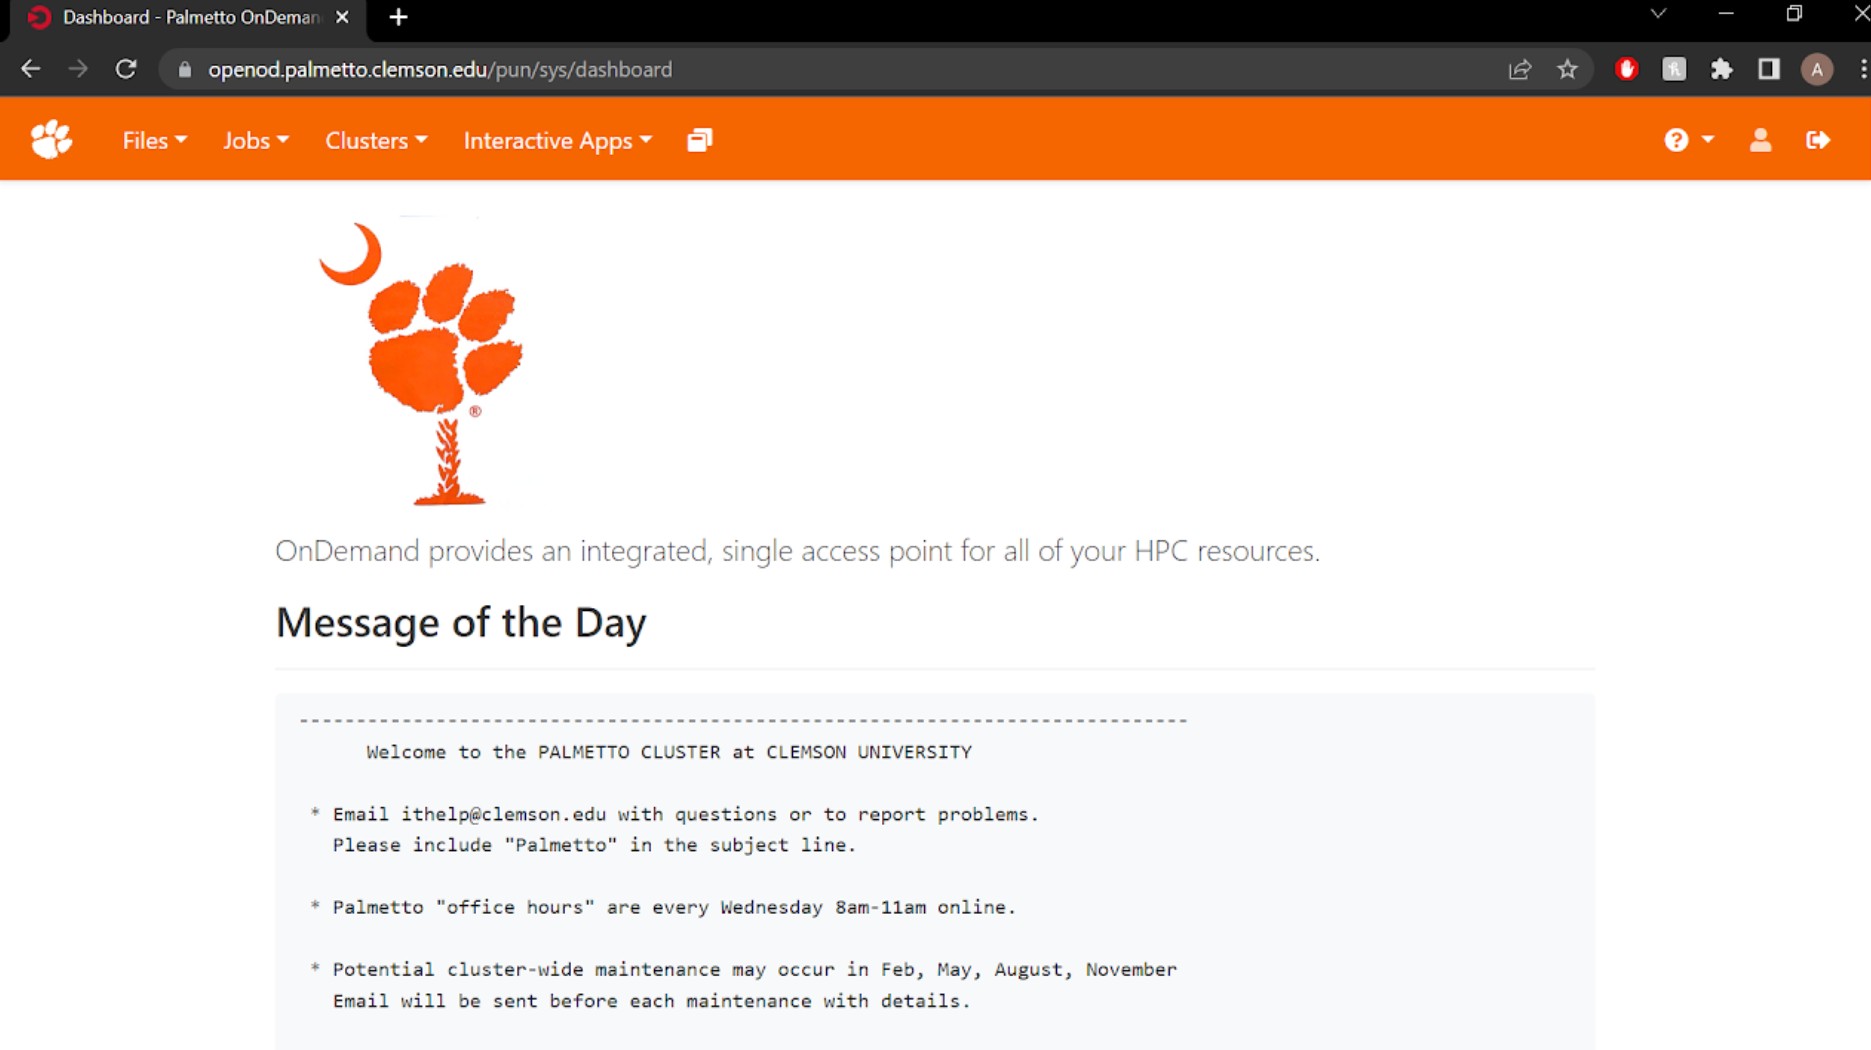
Task: Open the My Interactive Sessions icon
Action: 699,140
